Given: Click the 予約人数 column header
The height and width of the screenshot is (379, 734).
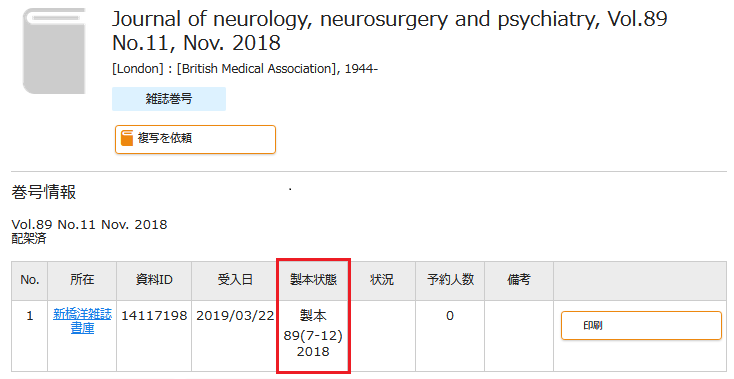Looking at the screenshot, I should (450, 280).
